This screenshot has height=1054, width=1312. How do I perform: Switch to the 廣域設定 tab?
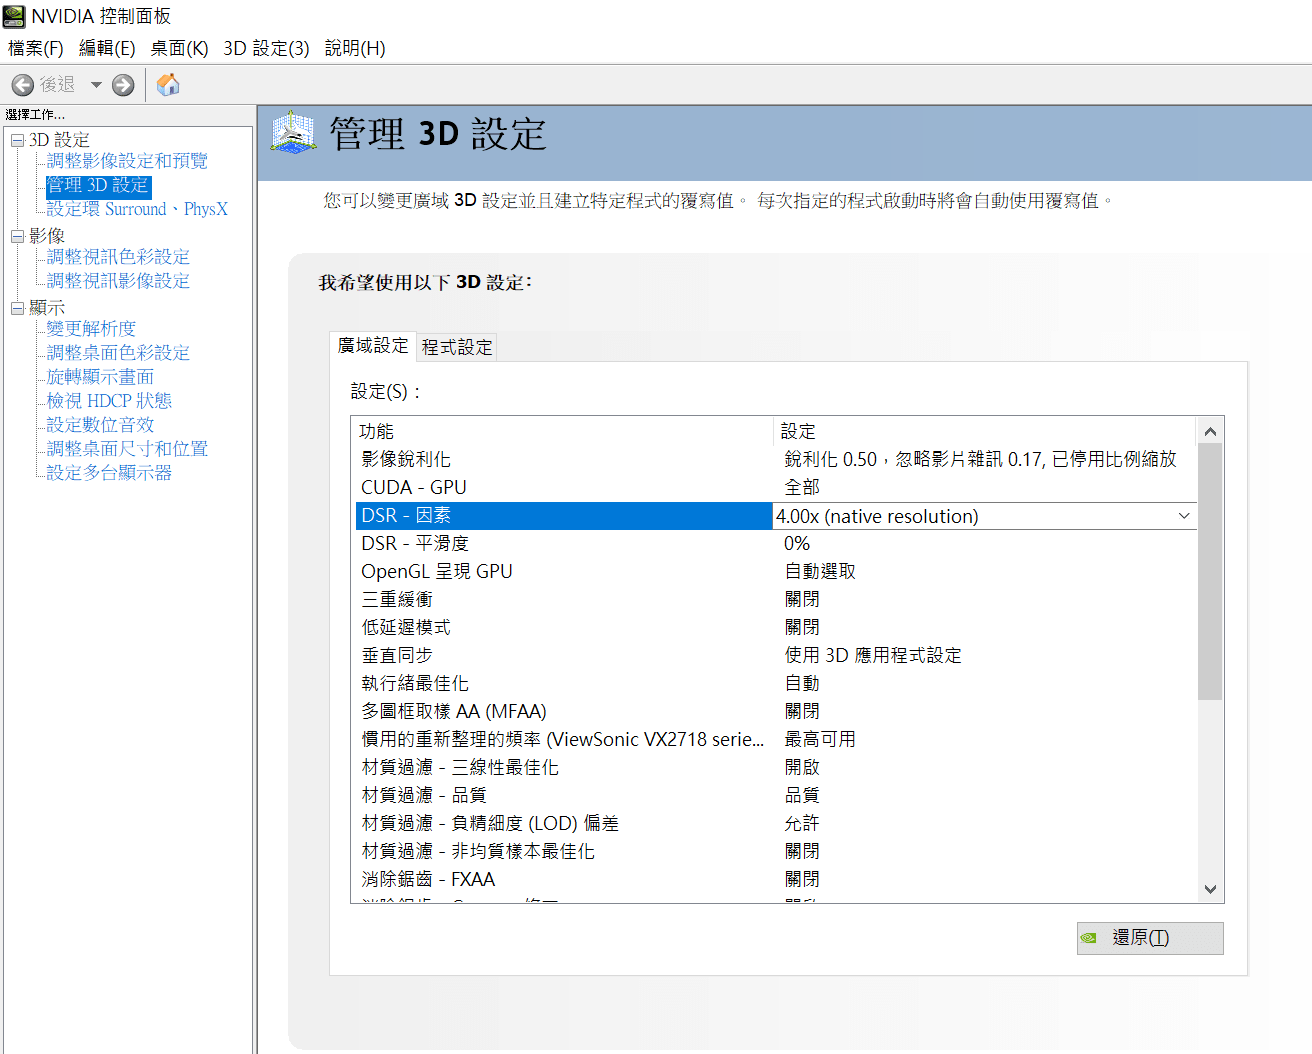point(373,345)
